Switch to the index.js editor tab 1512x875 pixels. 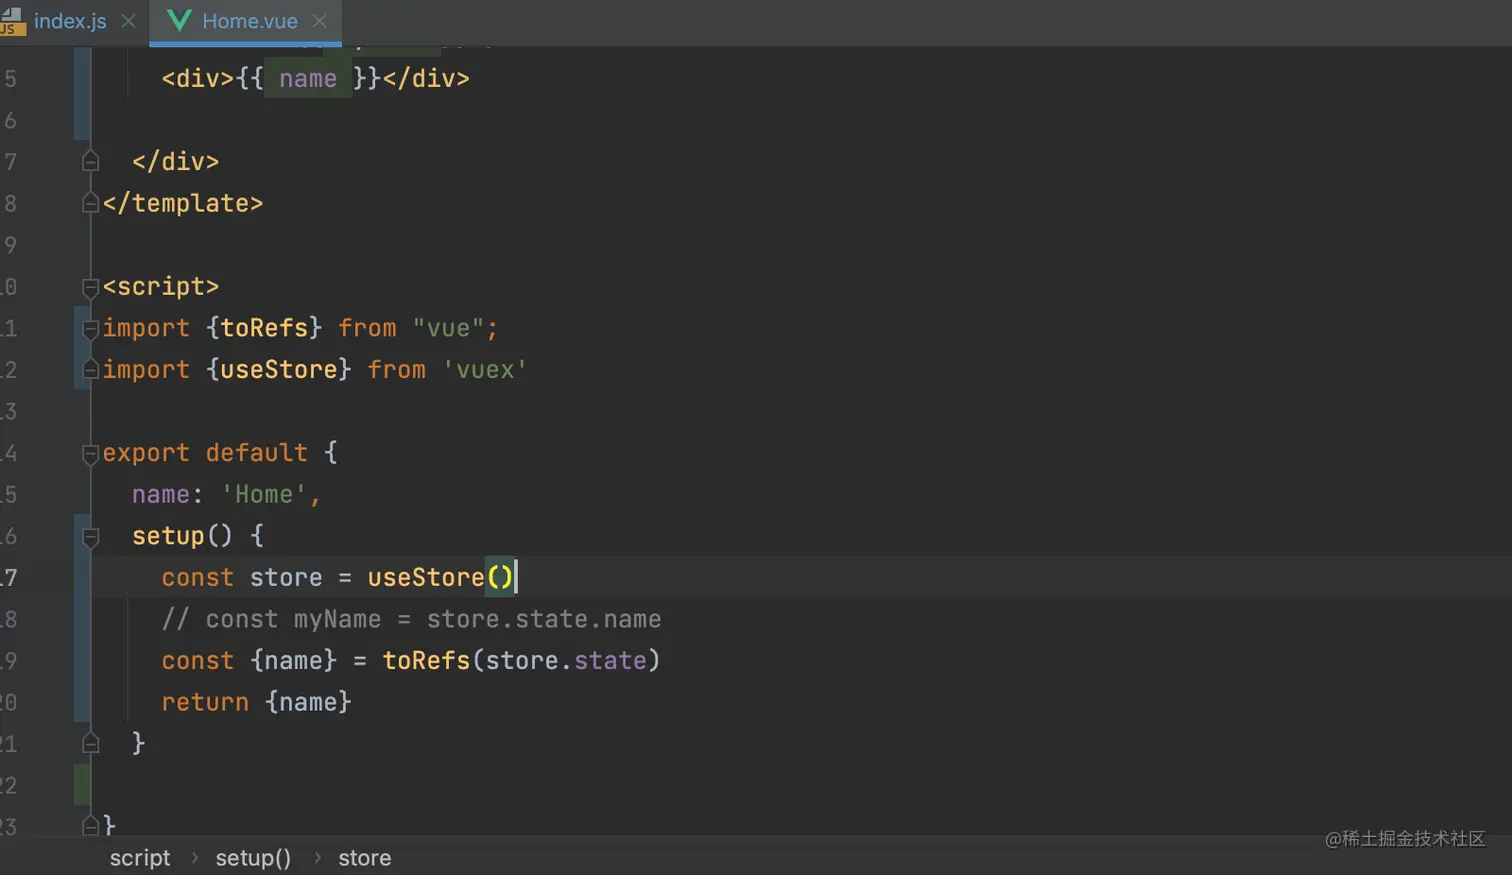pos(70,21)
